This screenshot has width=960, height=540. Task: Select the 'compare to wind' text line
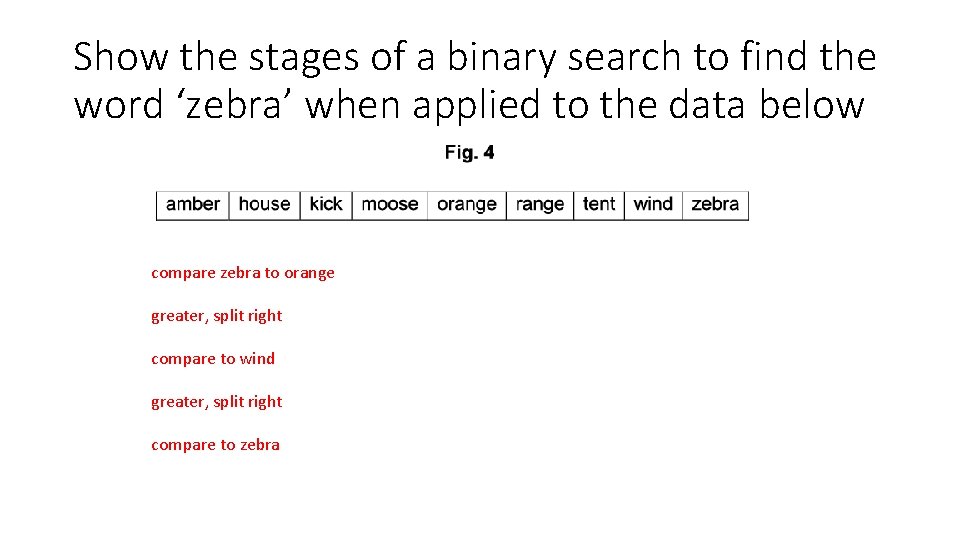tap(212, 359)
